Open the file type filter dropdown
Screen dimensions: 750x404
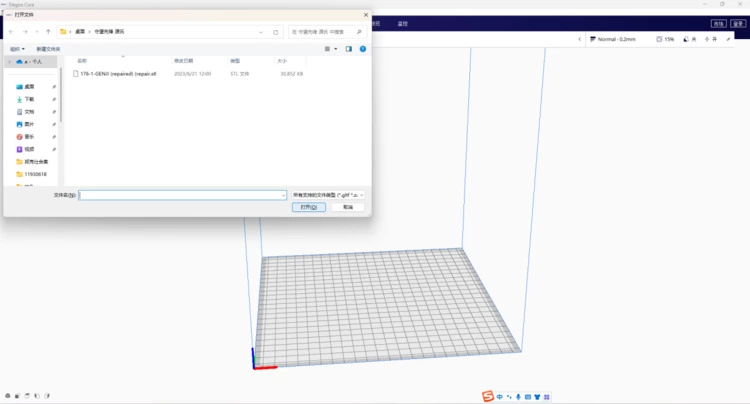point(328,195)
